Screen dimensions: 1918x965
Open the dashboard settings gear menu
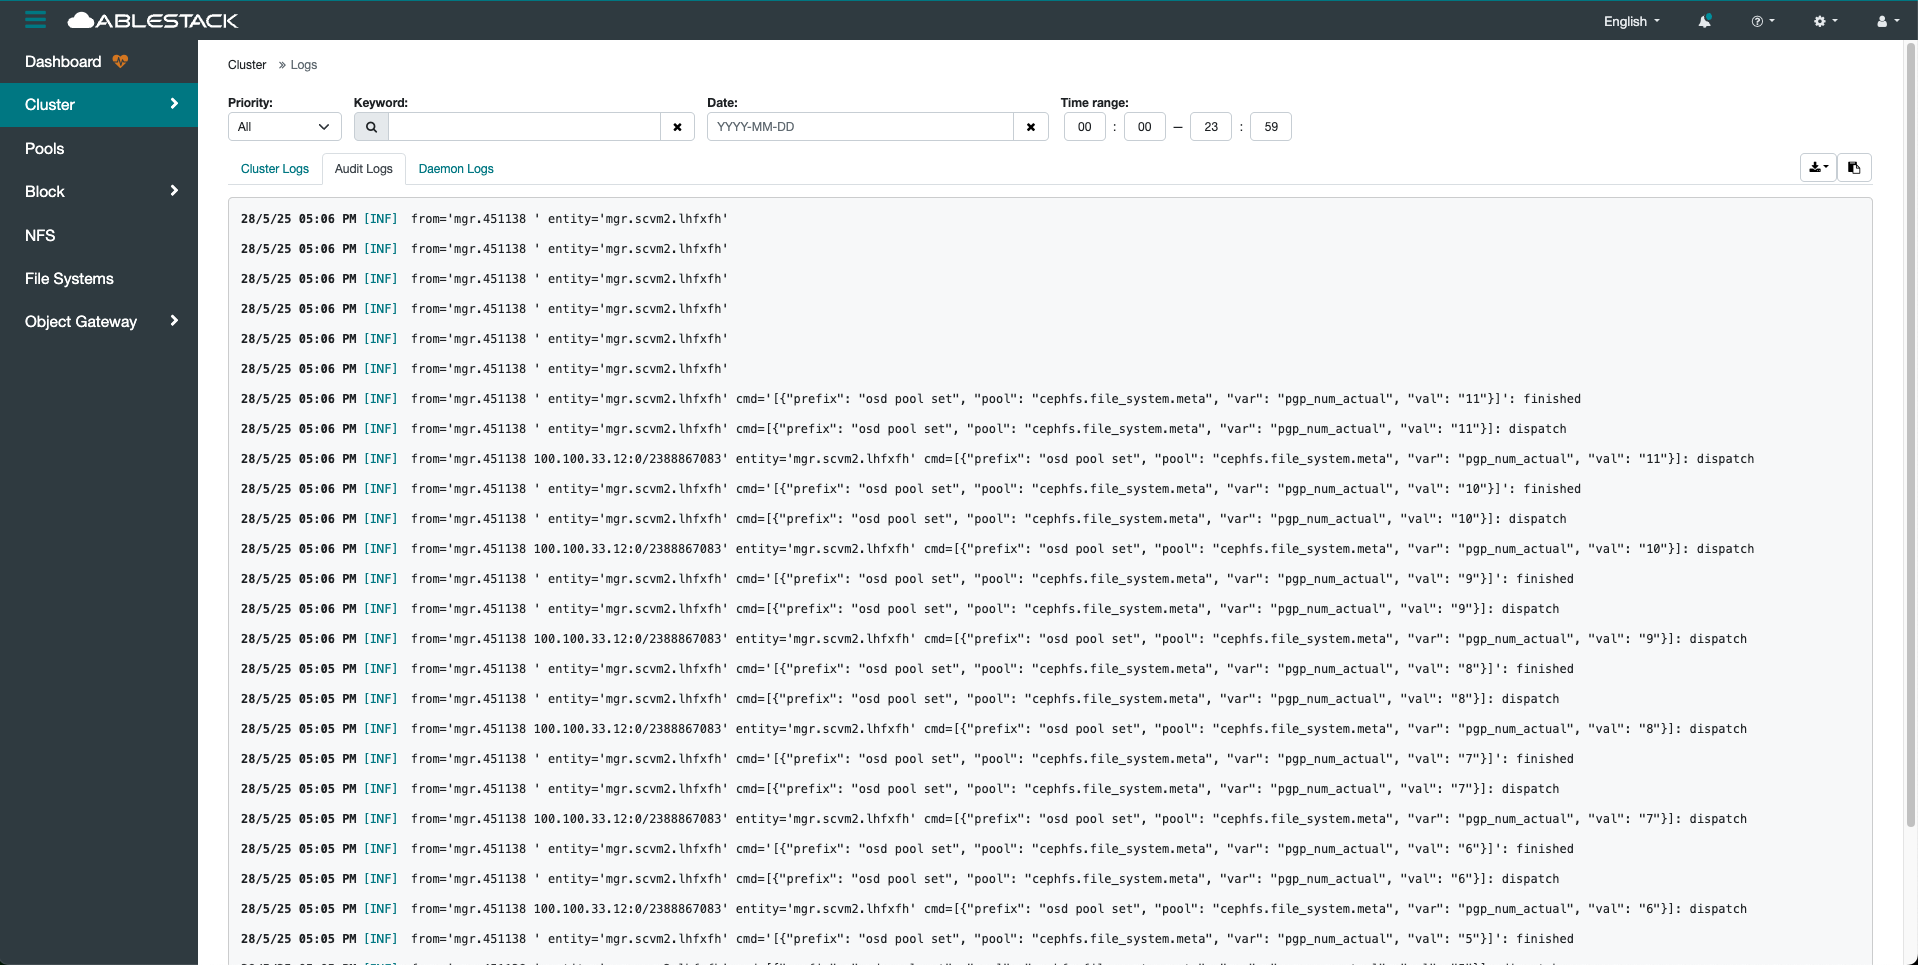click(x=1825, y=21)
